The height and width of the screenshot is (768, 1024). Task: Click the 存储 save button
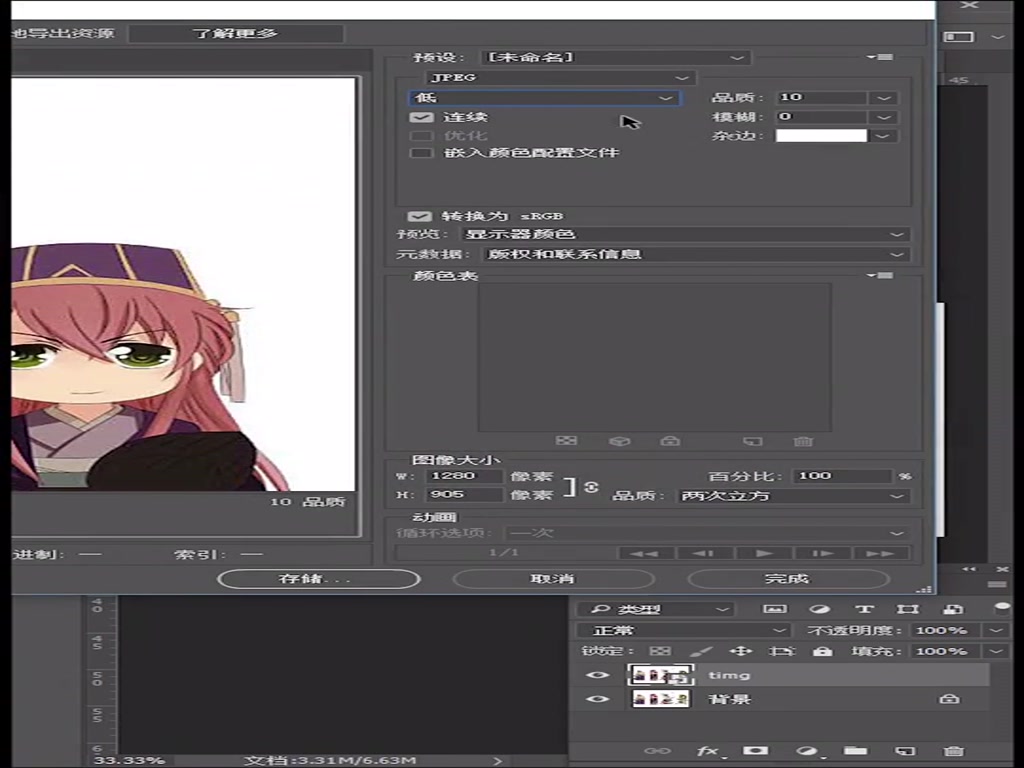tap(317, 578)
